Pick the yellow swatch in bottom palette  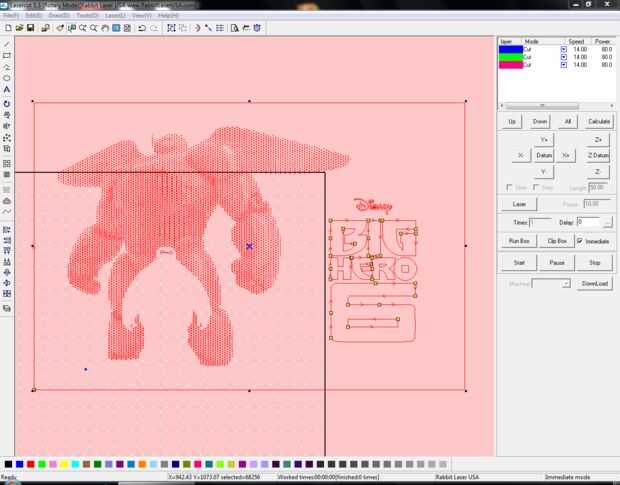[64, 464]
